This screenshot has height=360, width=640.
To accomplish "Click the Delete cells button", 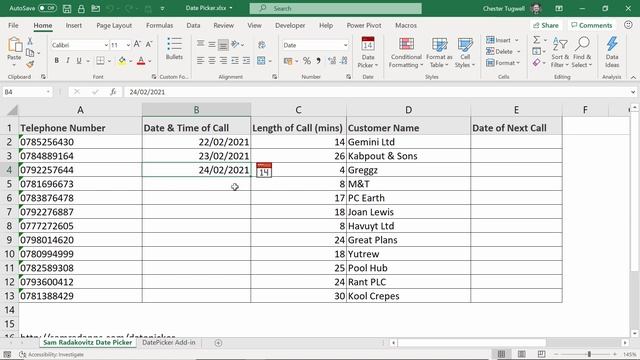I will coord(503,51).
